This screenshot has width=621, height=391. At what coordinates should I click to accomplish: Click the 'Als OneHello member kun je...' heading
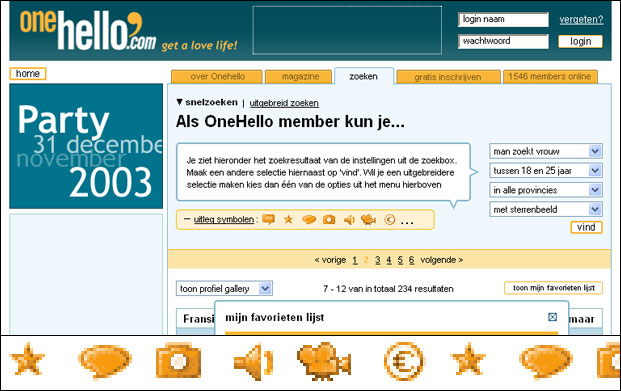pyautogui.click(x=290, y=122)
